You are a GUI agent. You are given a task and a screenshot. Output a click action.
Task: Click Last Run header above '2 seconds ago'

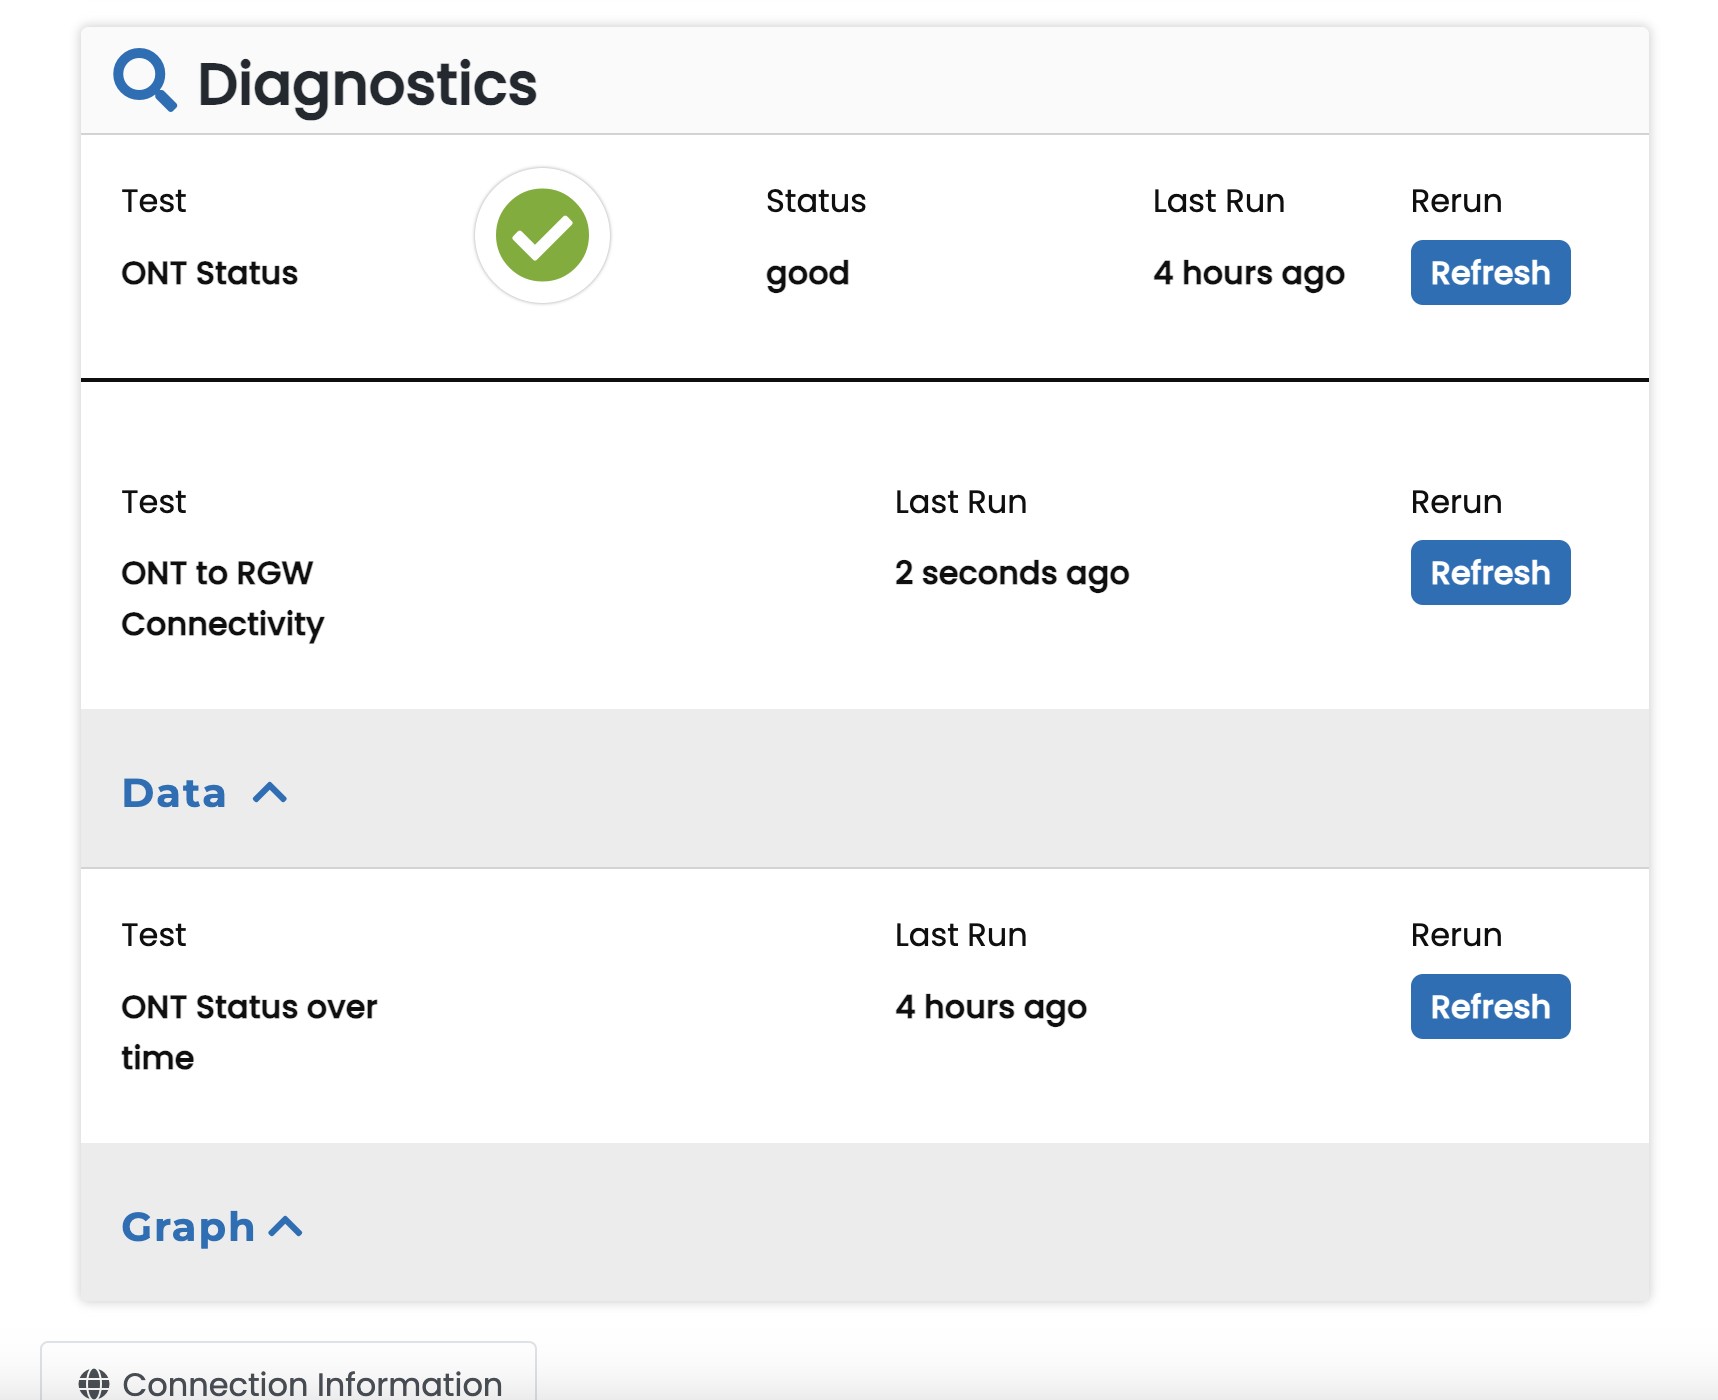point(960,502)
